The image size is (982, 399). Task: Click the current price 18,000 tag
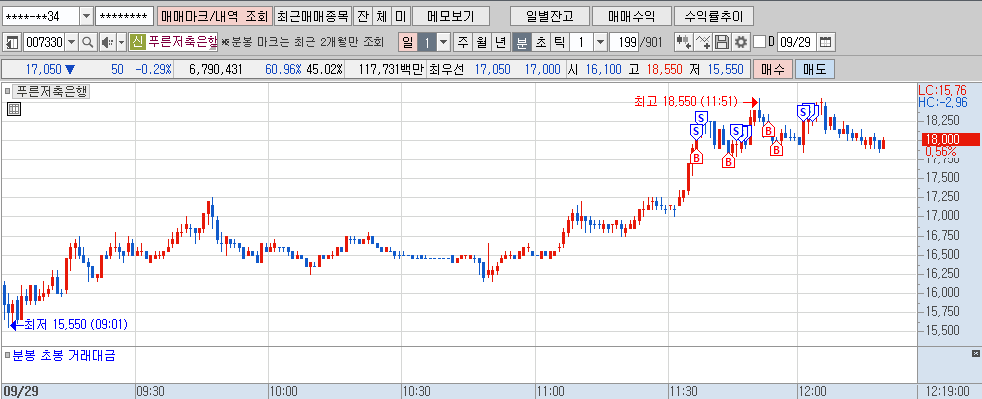(951, 139)
